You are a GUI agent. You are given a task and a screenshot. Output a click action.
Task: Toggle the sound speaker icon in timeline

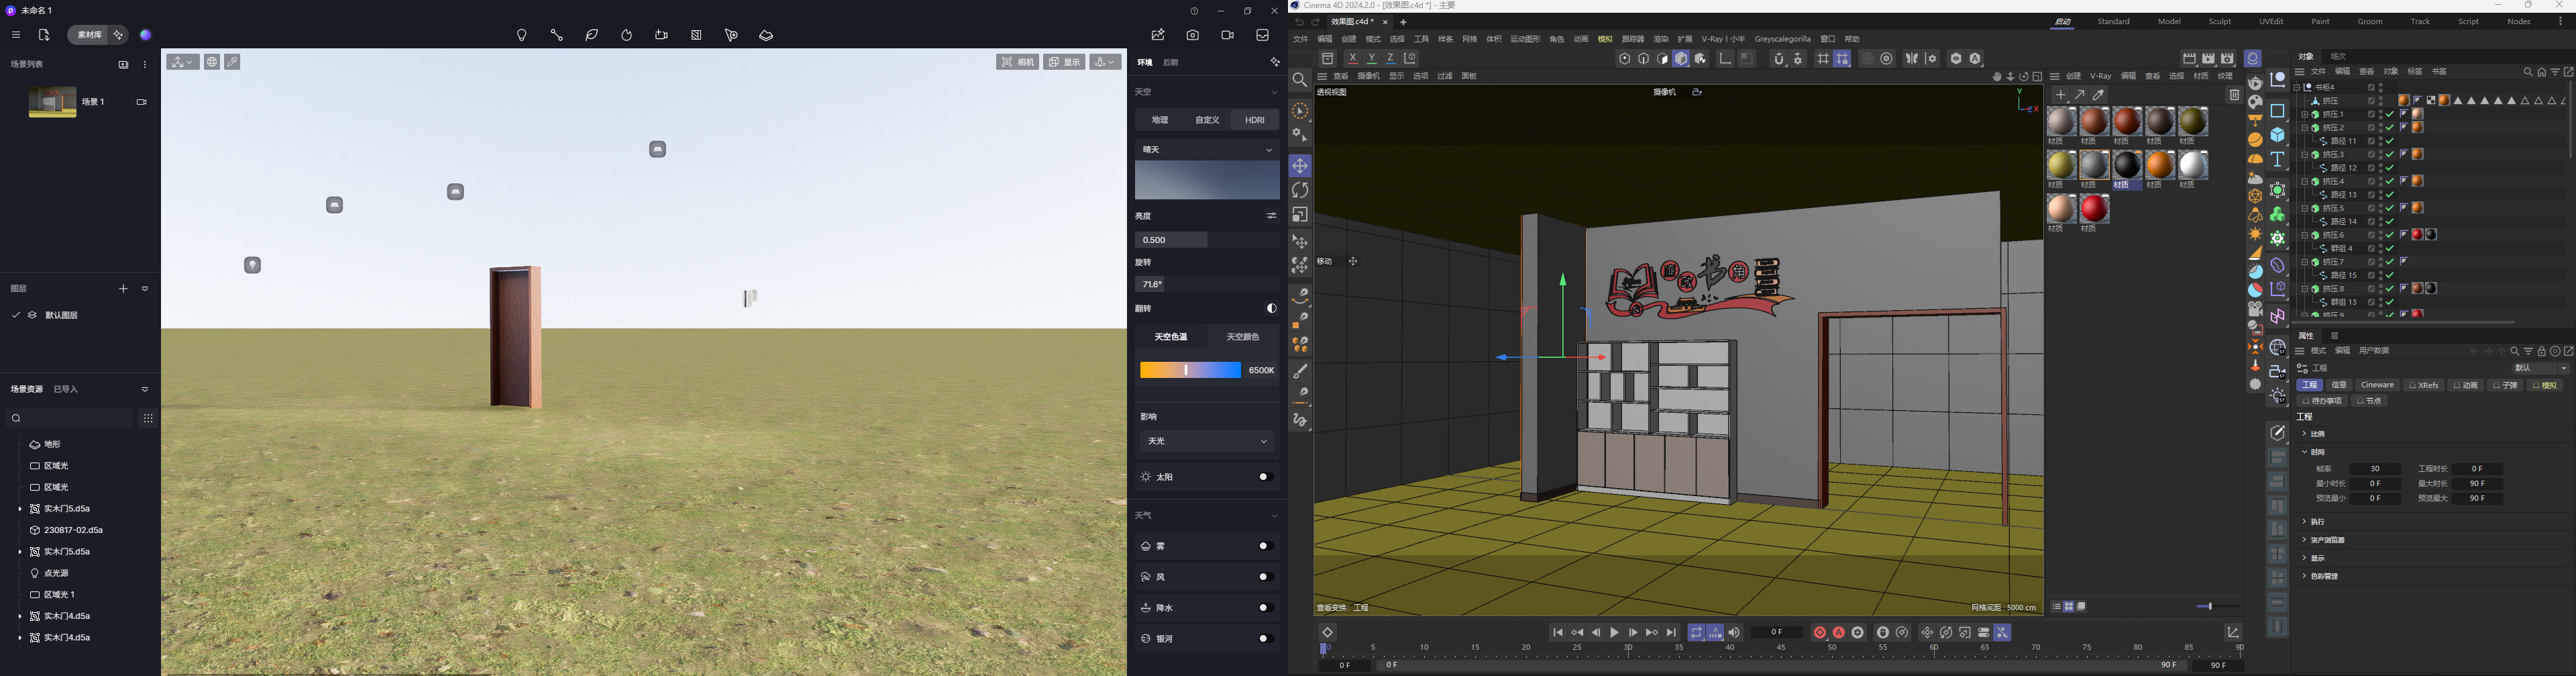pos(1734,633)
